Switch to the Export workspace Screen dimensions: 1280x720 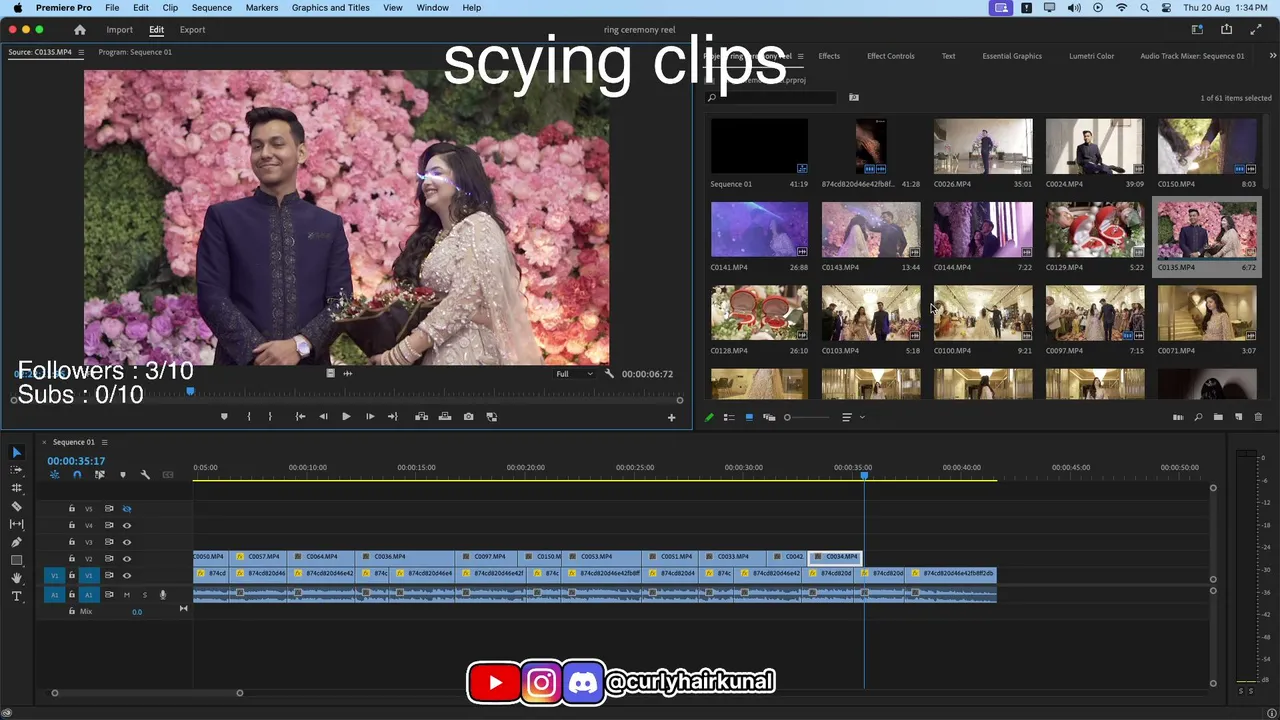[x=192, y=30]
